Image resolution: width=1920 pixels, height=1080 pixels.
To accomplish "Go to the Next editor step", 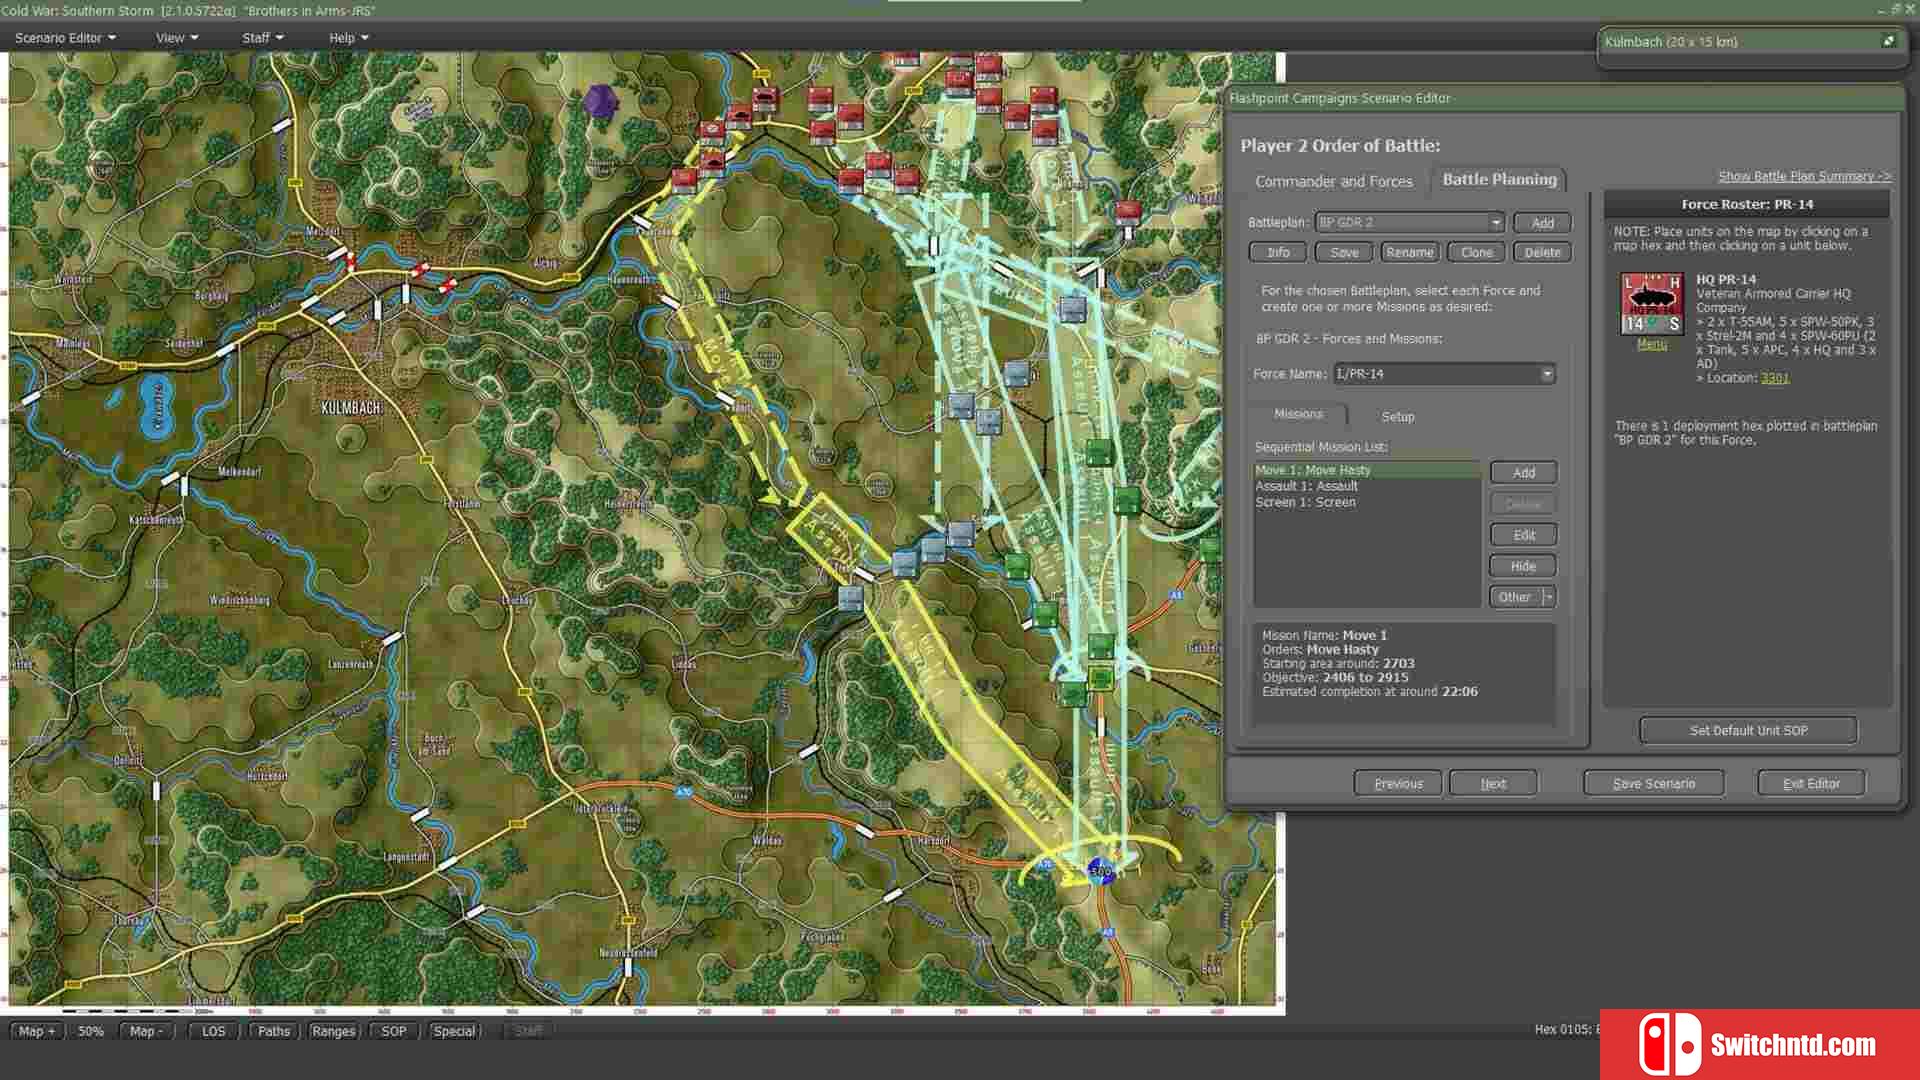I will coord(1493,784).
